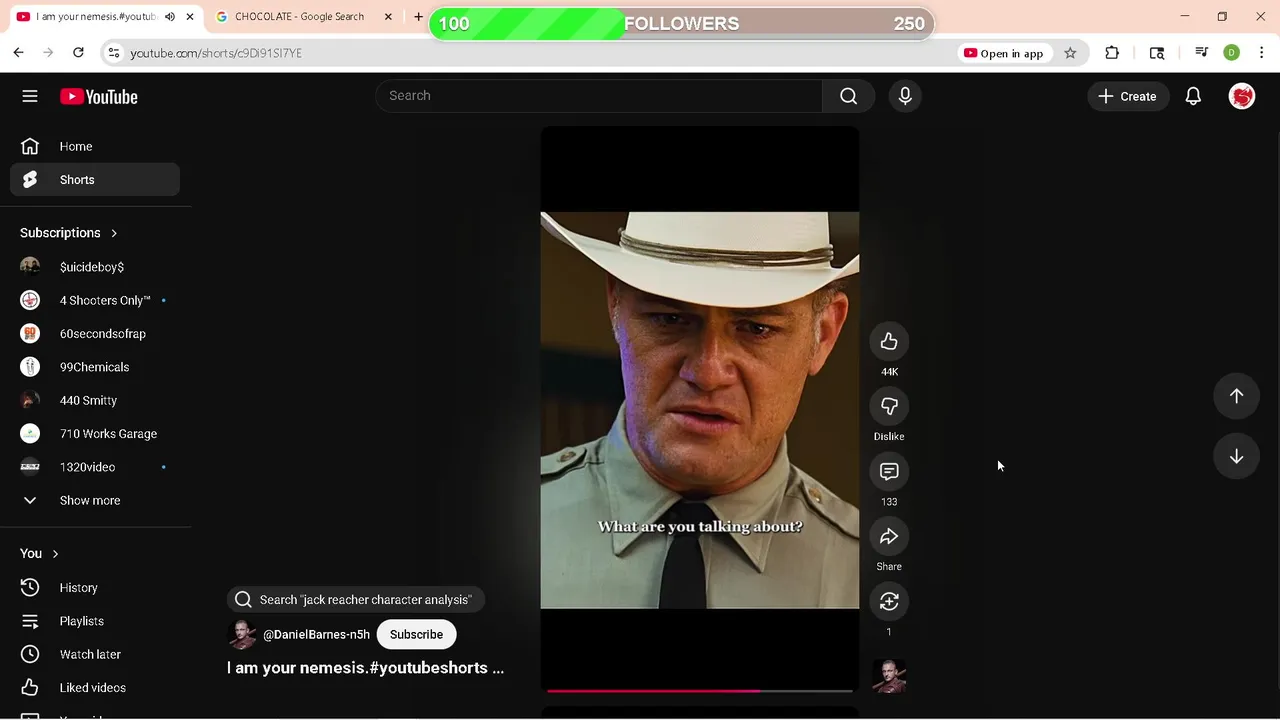1280x720 pixels.
Task: Open the comments panel icon
Action: pos(889,472)
